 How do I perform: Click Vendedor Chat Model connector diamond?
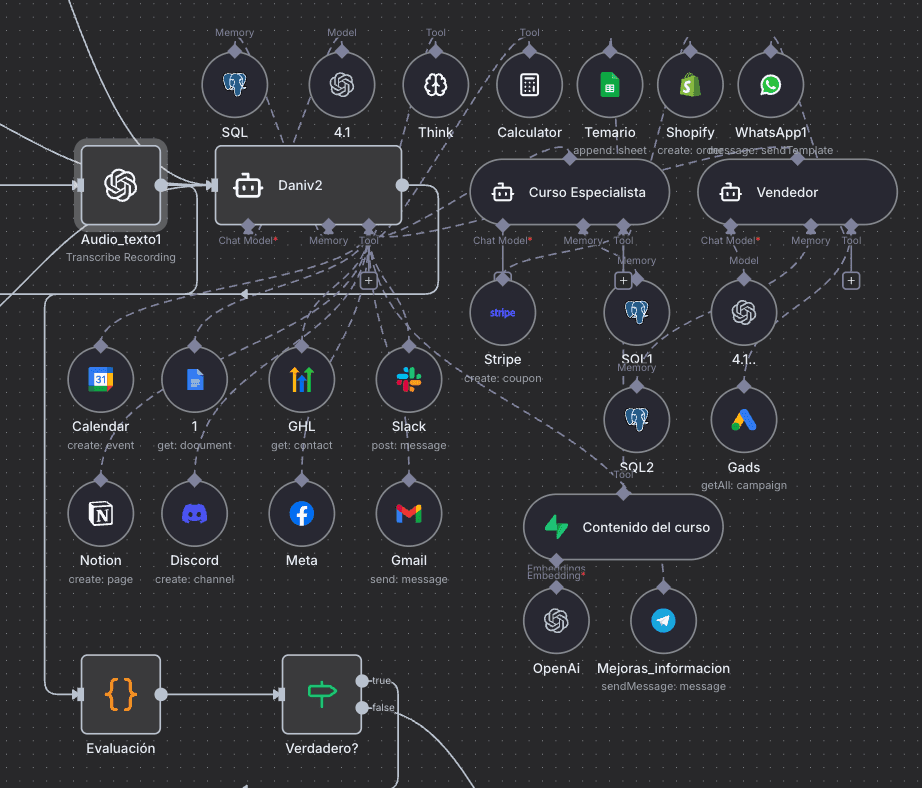(x=730, y=225)
